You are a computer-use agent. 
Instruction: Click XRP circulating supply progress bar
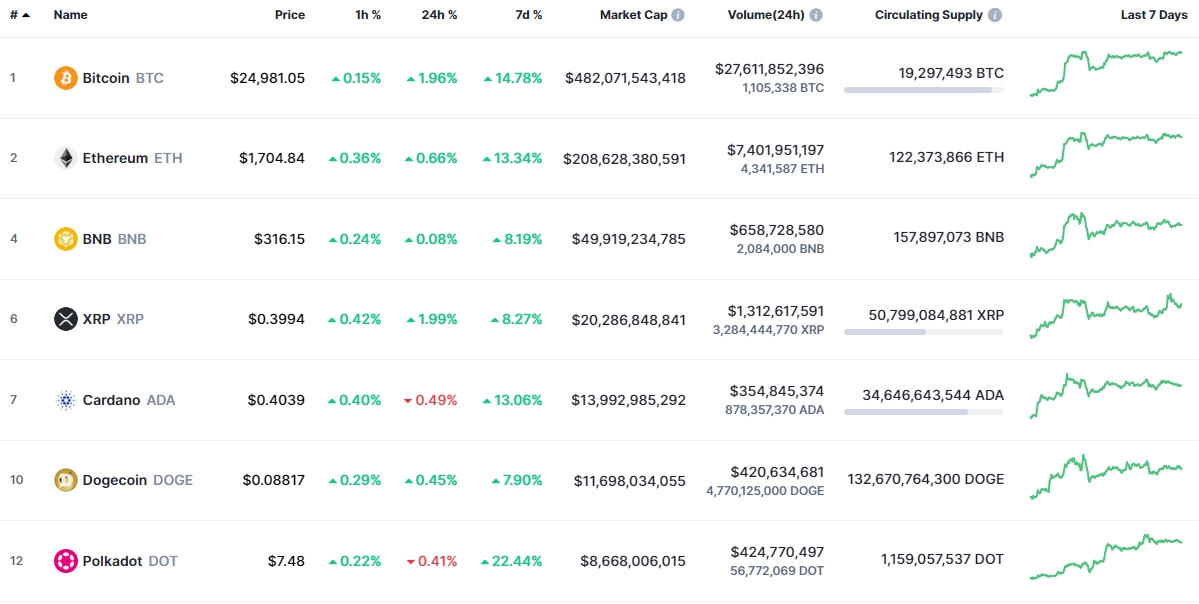point(924,332)
